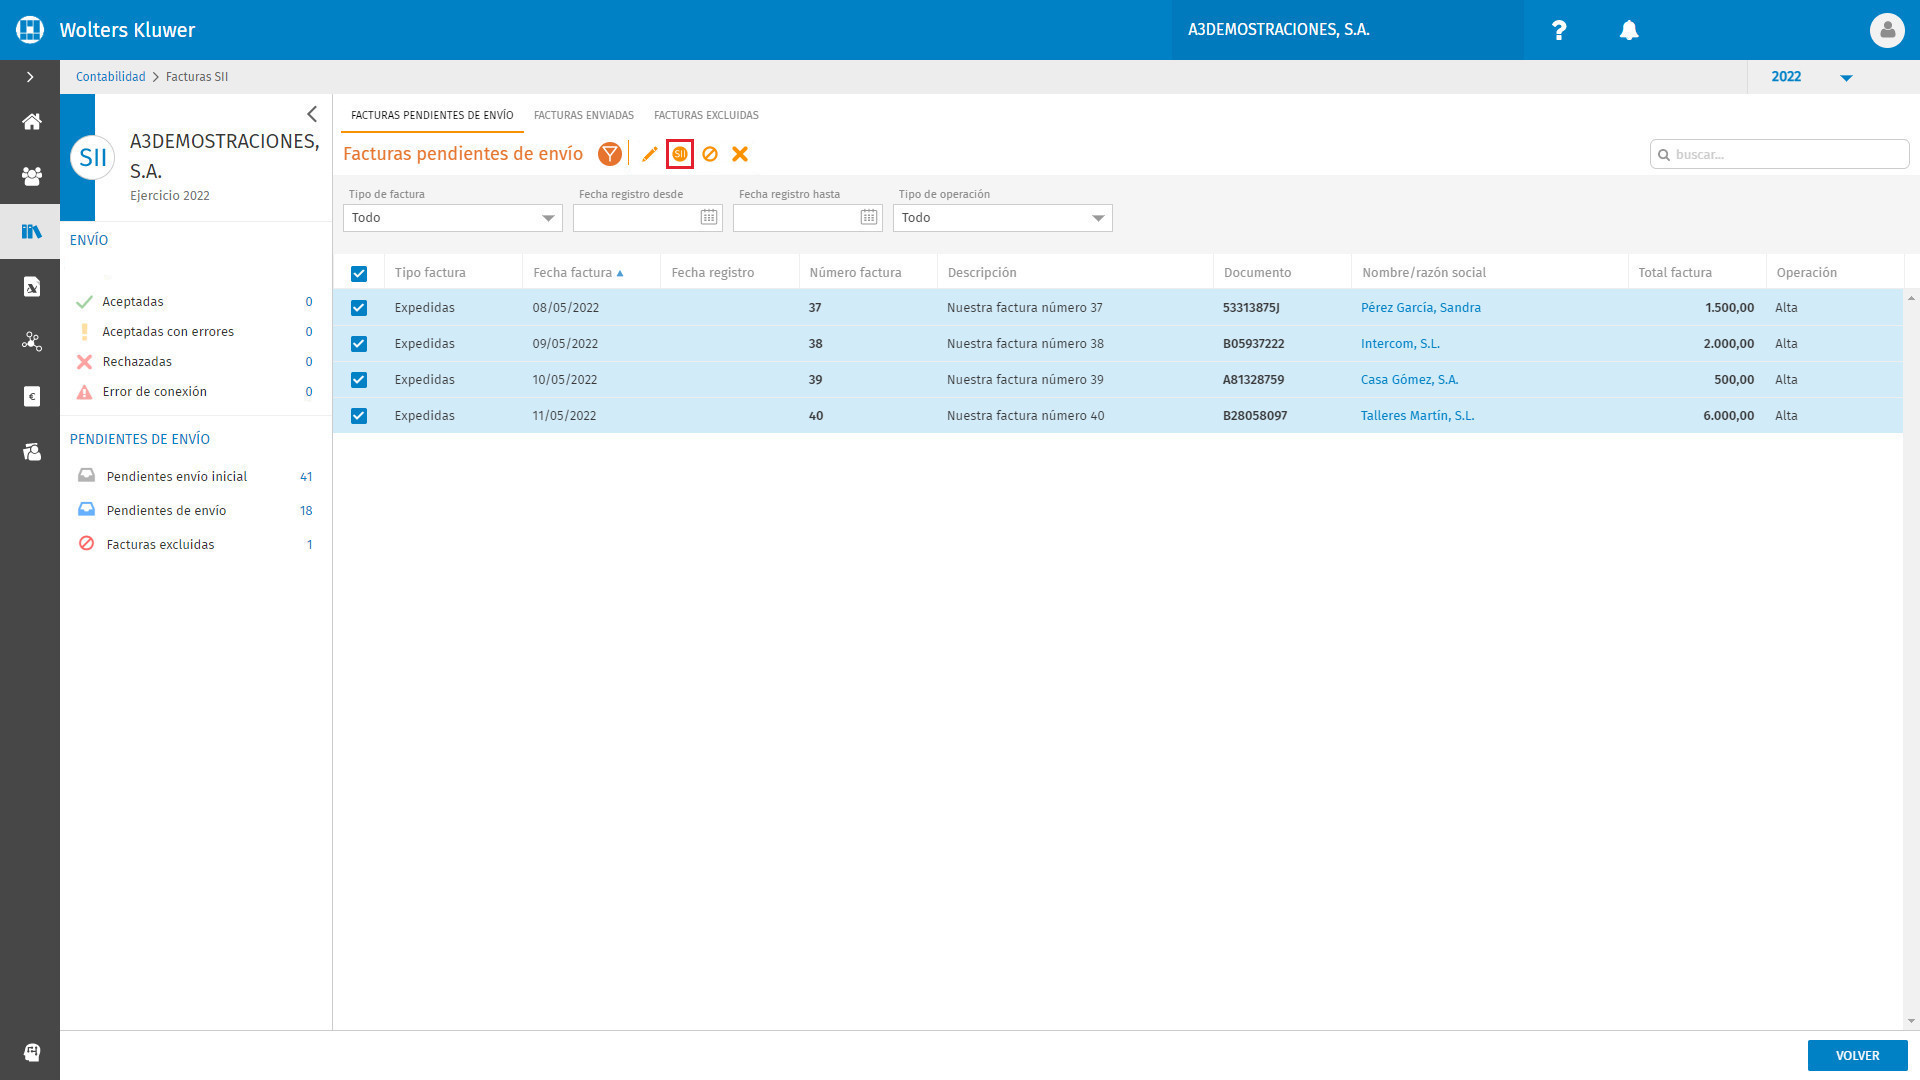The image size is (1920, 1080).
Task: Click the table scrollbar down arrow
Action: coord(1911,1021)
